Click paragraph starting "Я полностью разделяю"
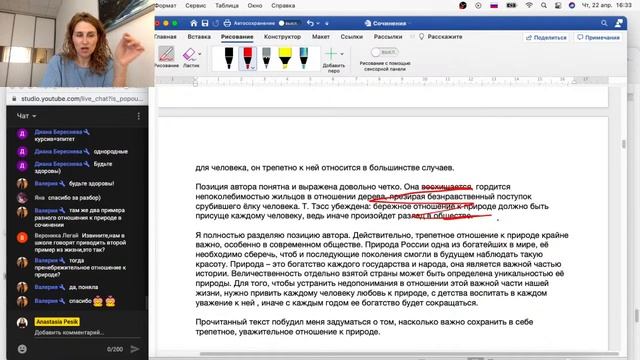Screen dimensions: 640x360 coord(382,269)
